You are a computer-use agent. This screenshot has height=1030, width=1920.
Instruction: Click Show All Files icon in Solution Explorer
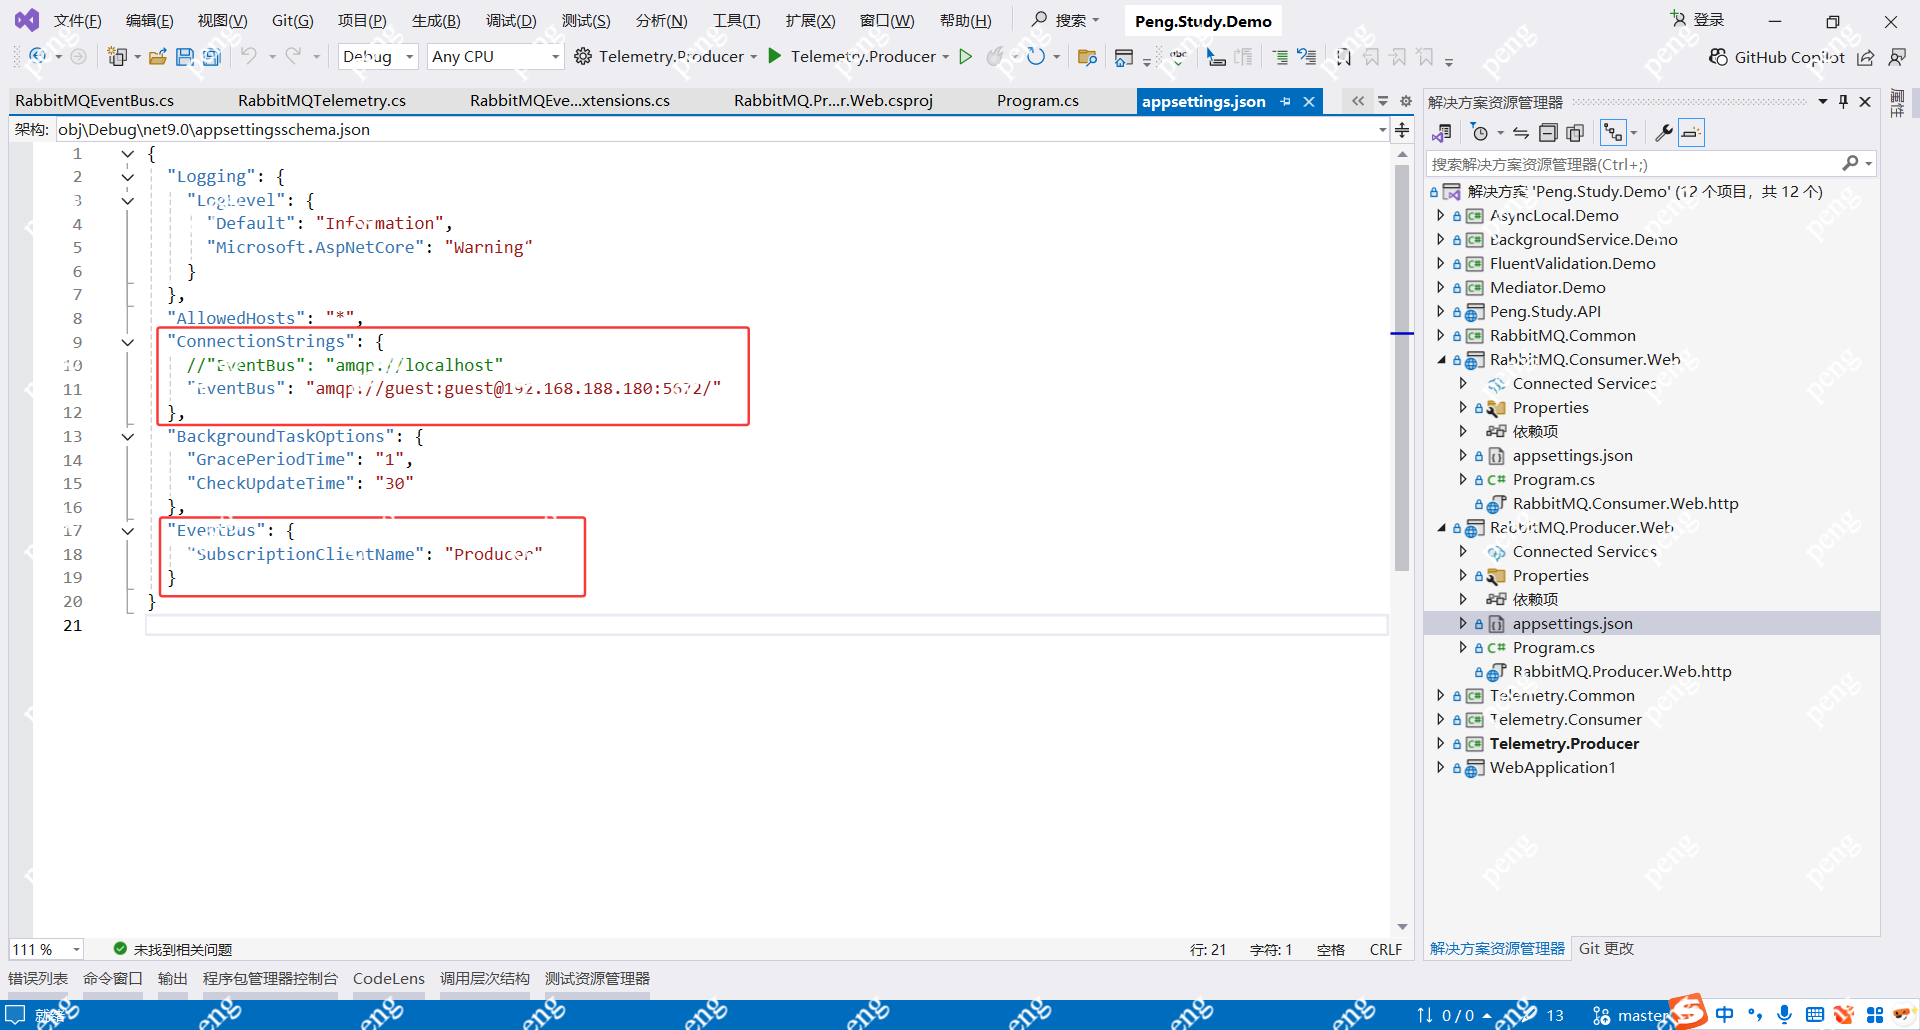1575,133
